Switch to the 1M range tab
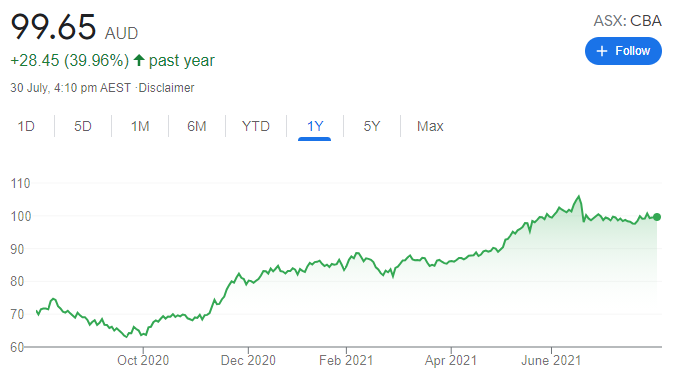 pyautogui.click(x=140, y=126)
